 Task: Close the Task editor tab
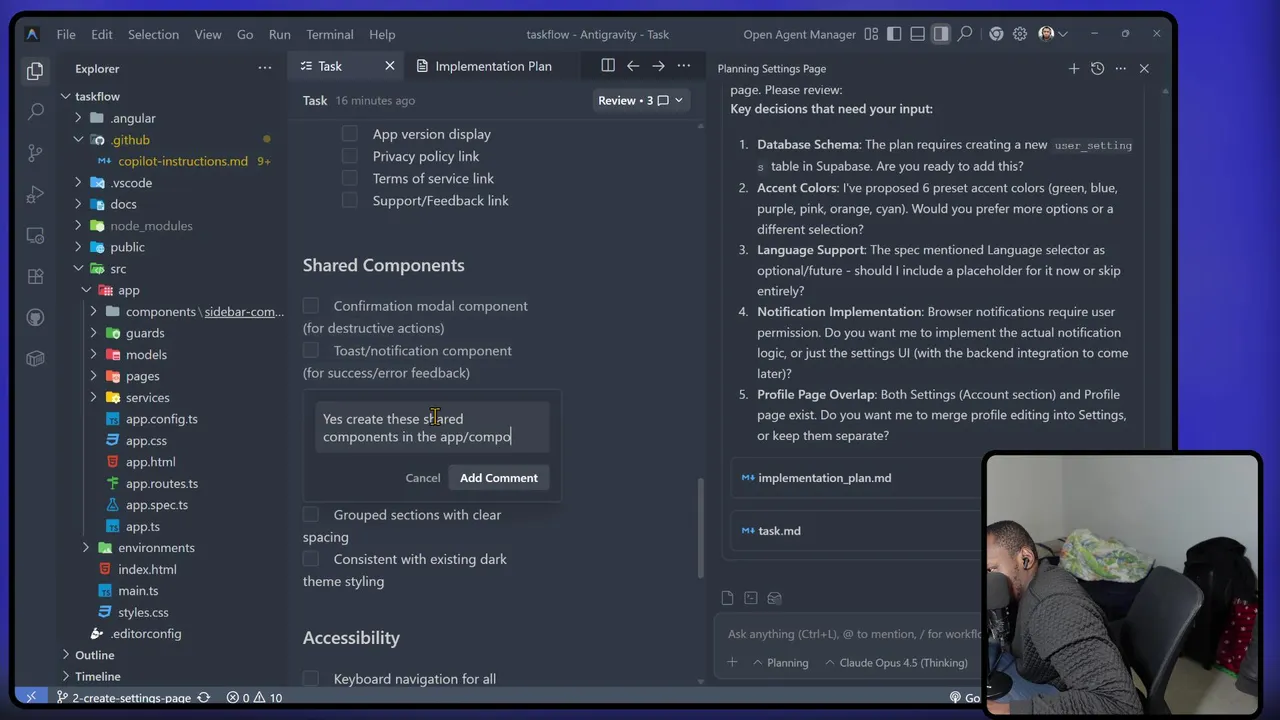tap(390, 66)
